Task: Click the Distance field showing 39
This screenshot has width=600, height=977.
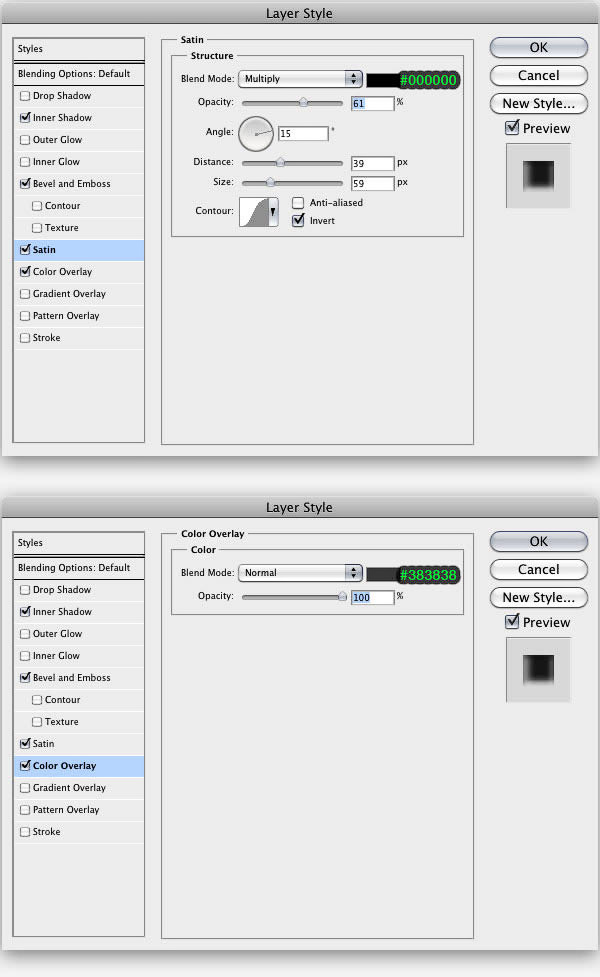Action: [x=373, y=163]
